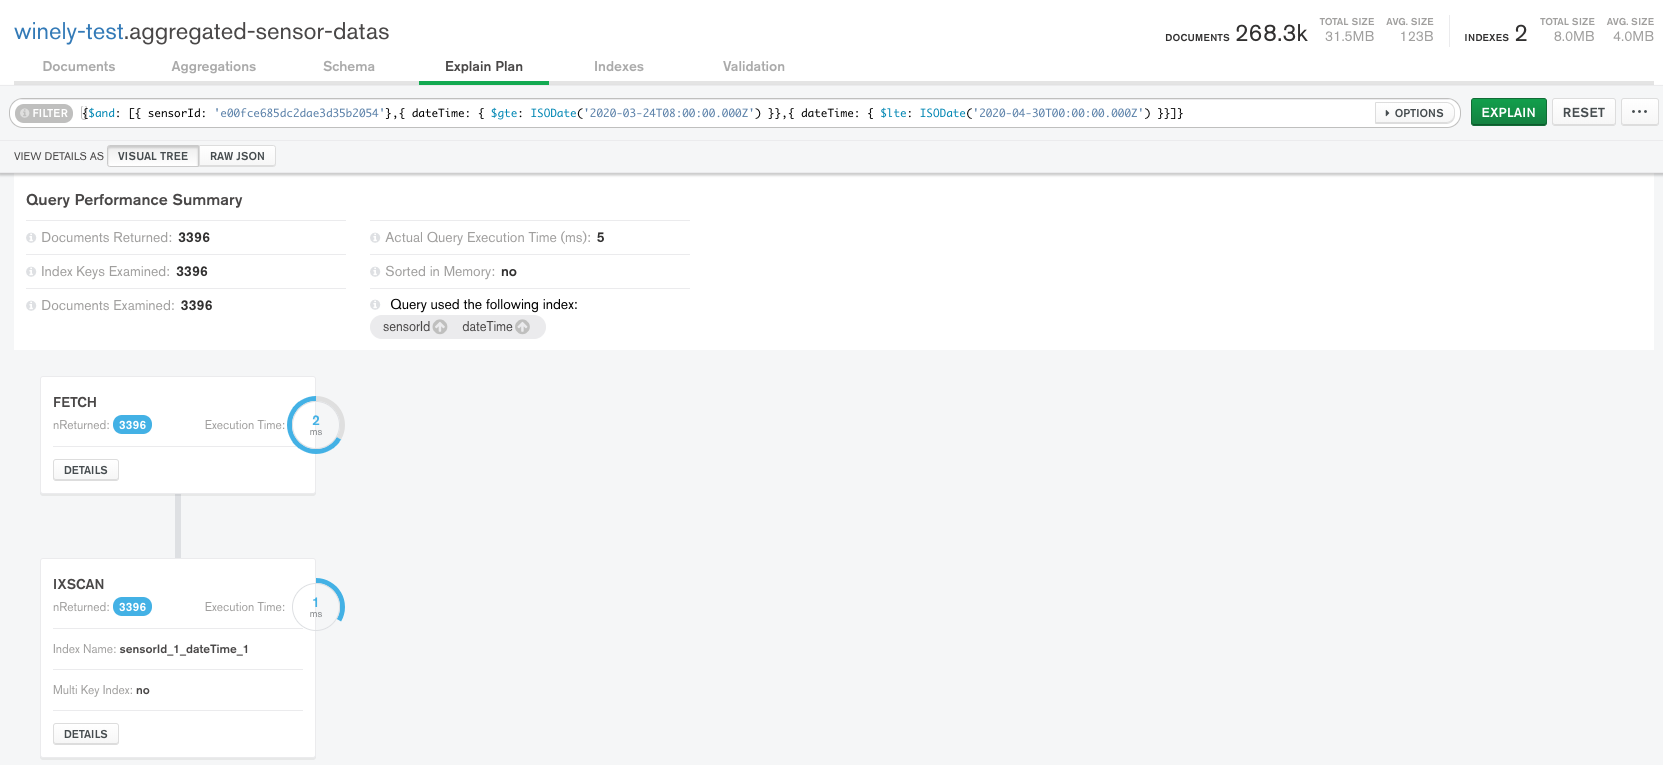
Task: Reset the query with Reset button
Action: (x=1583, y=112)
